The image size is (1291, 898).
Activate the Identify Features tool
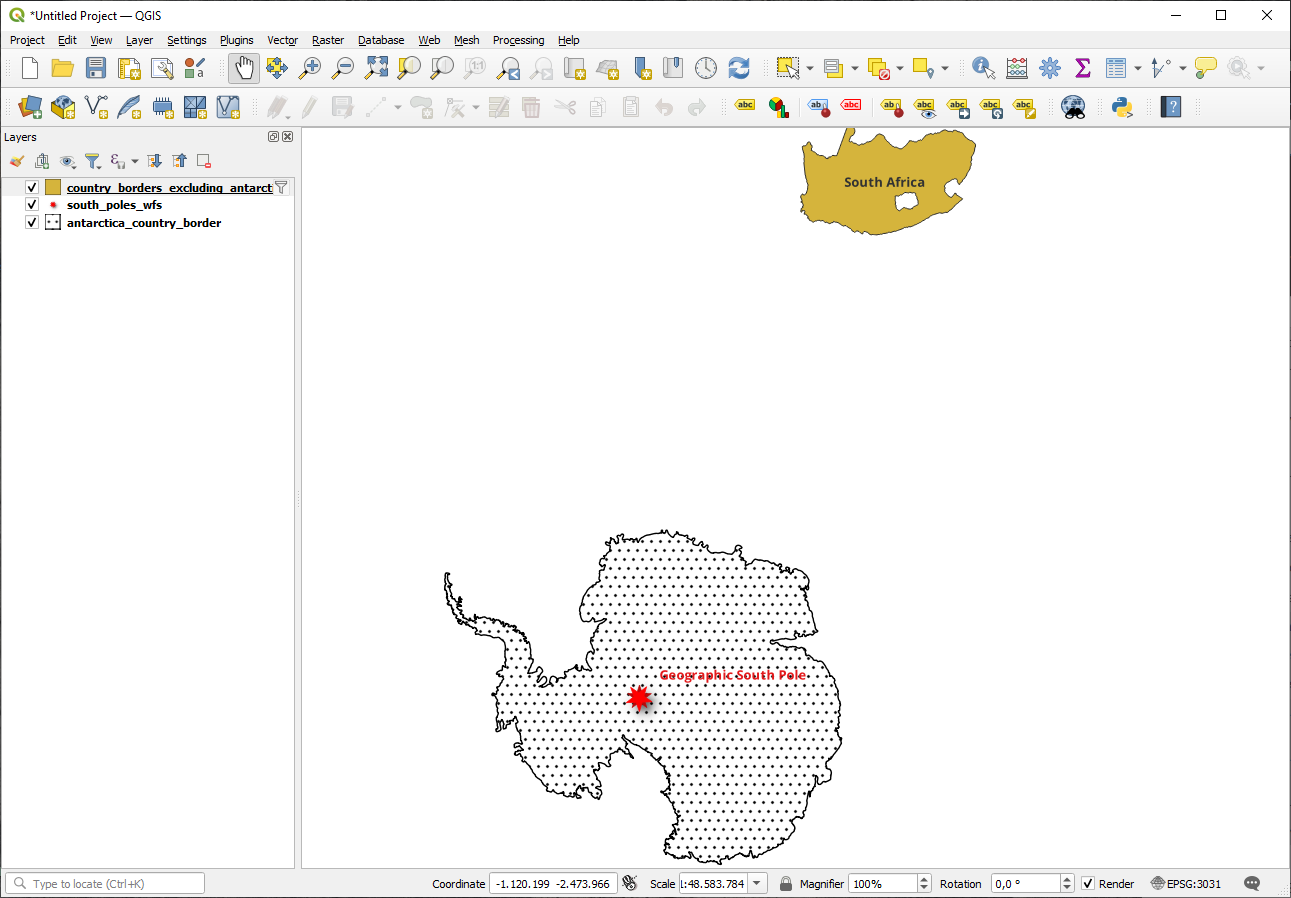coord(983,68)
